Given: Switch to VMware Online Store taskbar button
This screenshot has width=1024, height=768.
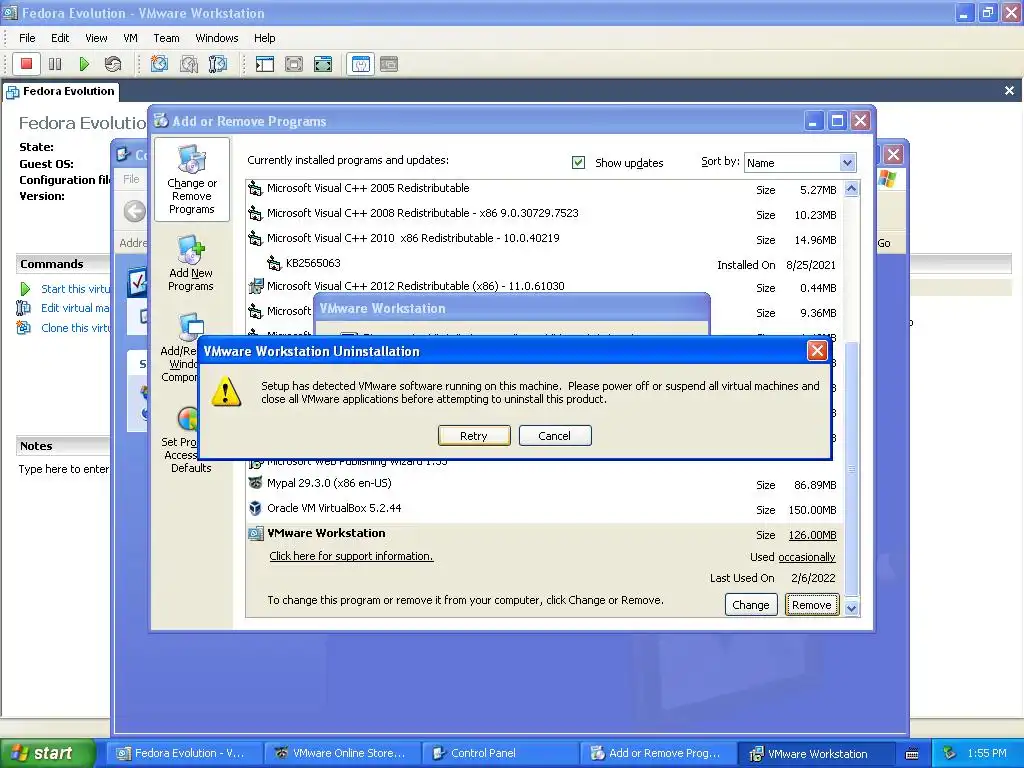Looking at the screenshot, I should pyautogui.click(x=342, y=753).
